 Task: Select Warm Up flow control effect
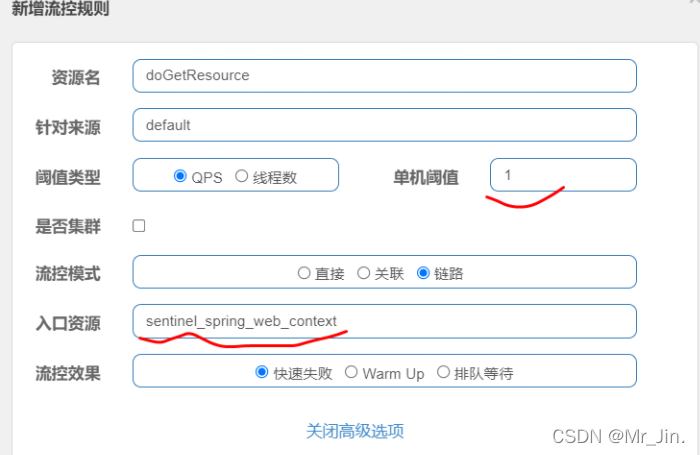[351, 372]
